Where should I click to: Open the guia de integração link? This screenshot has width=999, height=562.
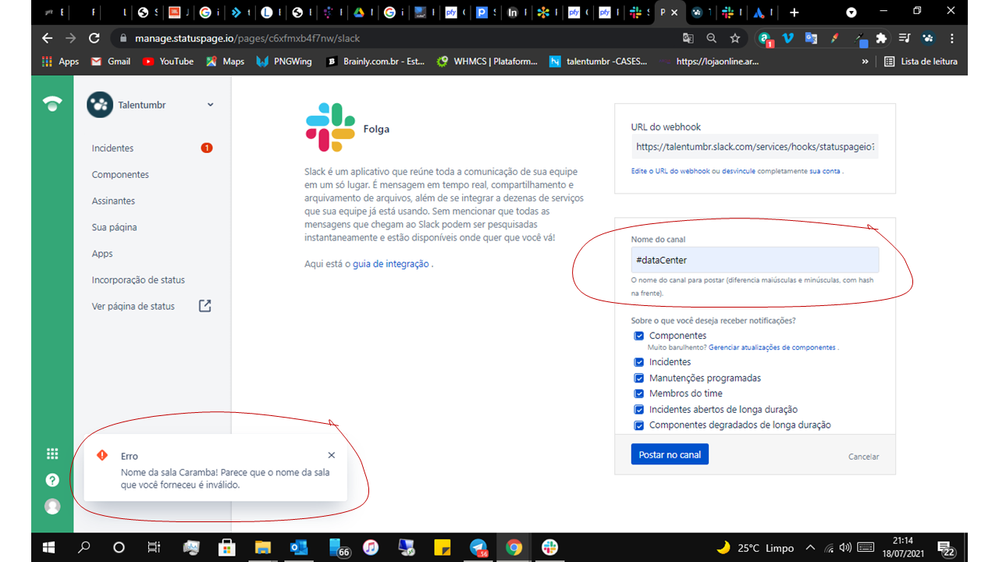[391, 264]
